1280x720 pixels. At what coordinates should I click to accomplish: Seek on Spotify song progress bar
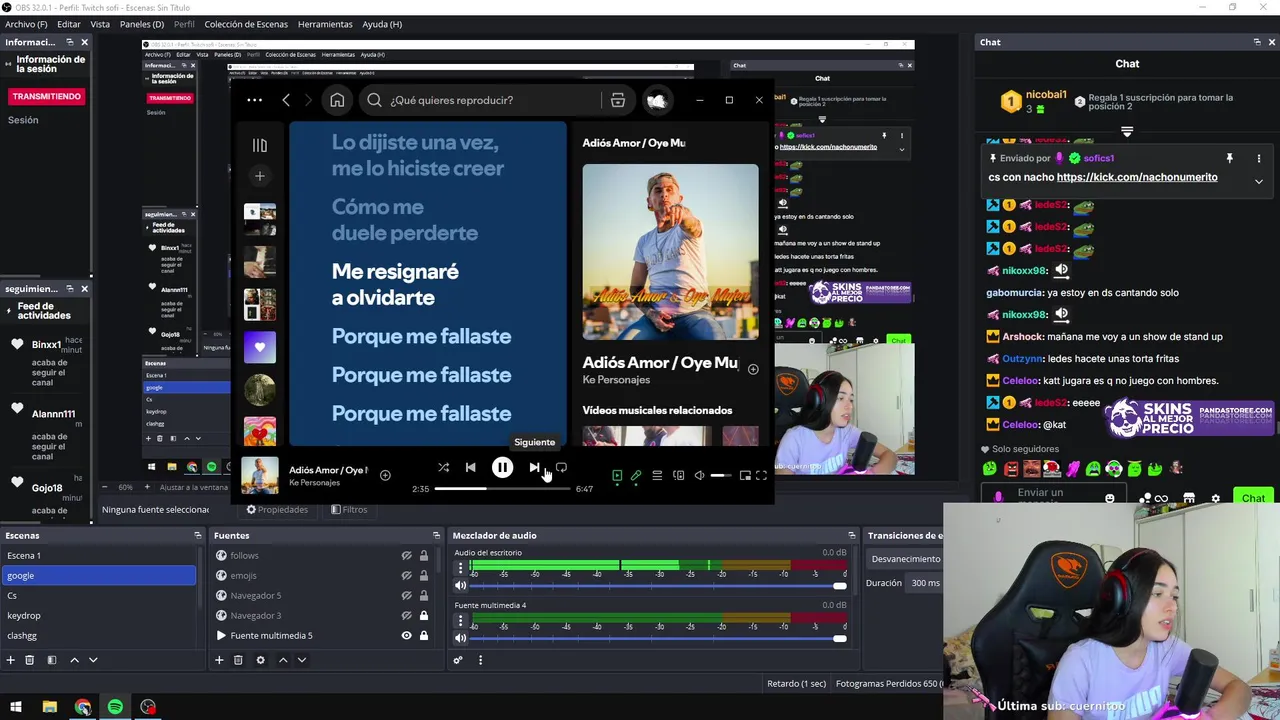502,489
